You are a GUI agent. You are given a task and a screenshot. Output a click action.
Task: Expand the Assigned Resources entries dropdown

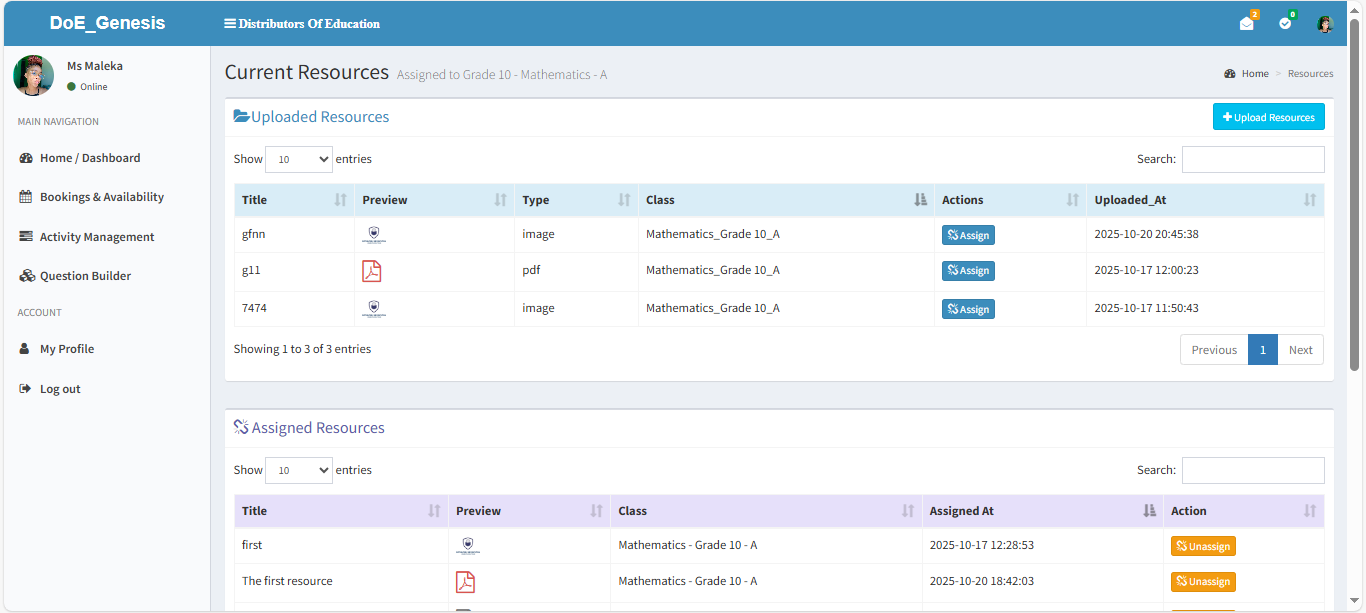click(298, 470)
